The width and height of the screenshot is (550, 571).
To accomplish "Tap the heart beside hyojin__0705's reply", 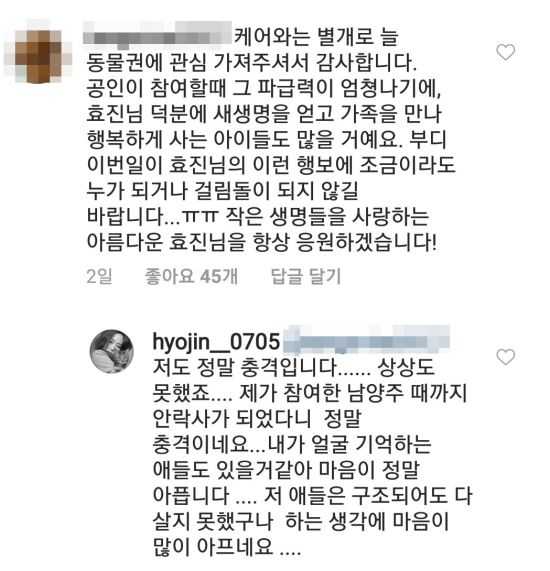I will click(506, 357).
